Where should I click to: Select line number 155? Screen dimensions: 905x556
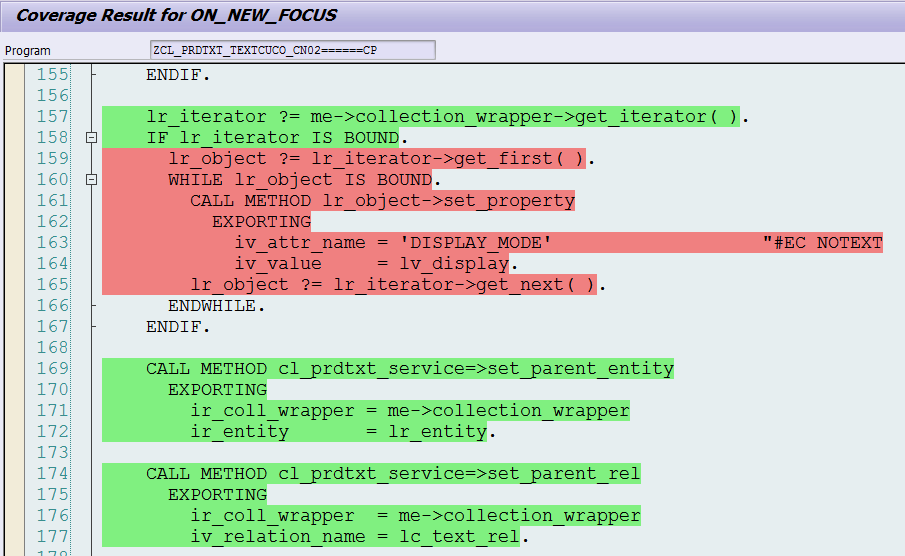[53, 74]
